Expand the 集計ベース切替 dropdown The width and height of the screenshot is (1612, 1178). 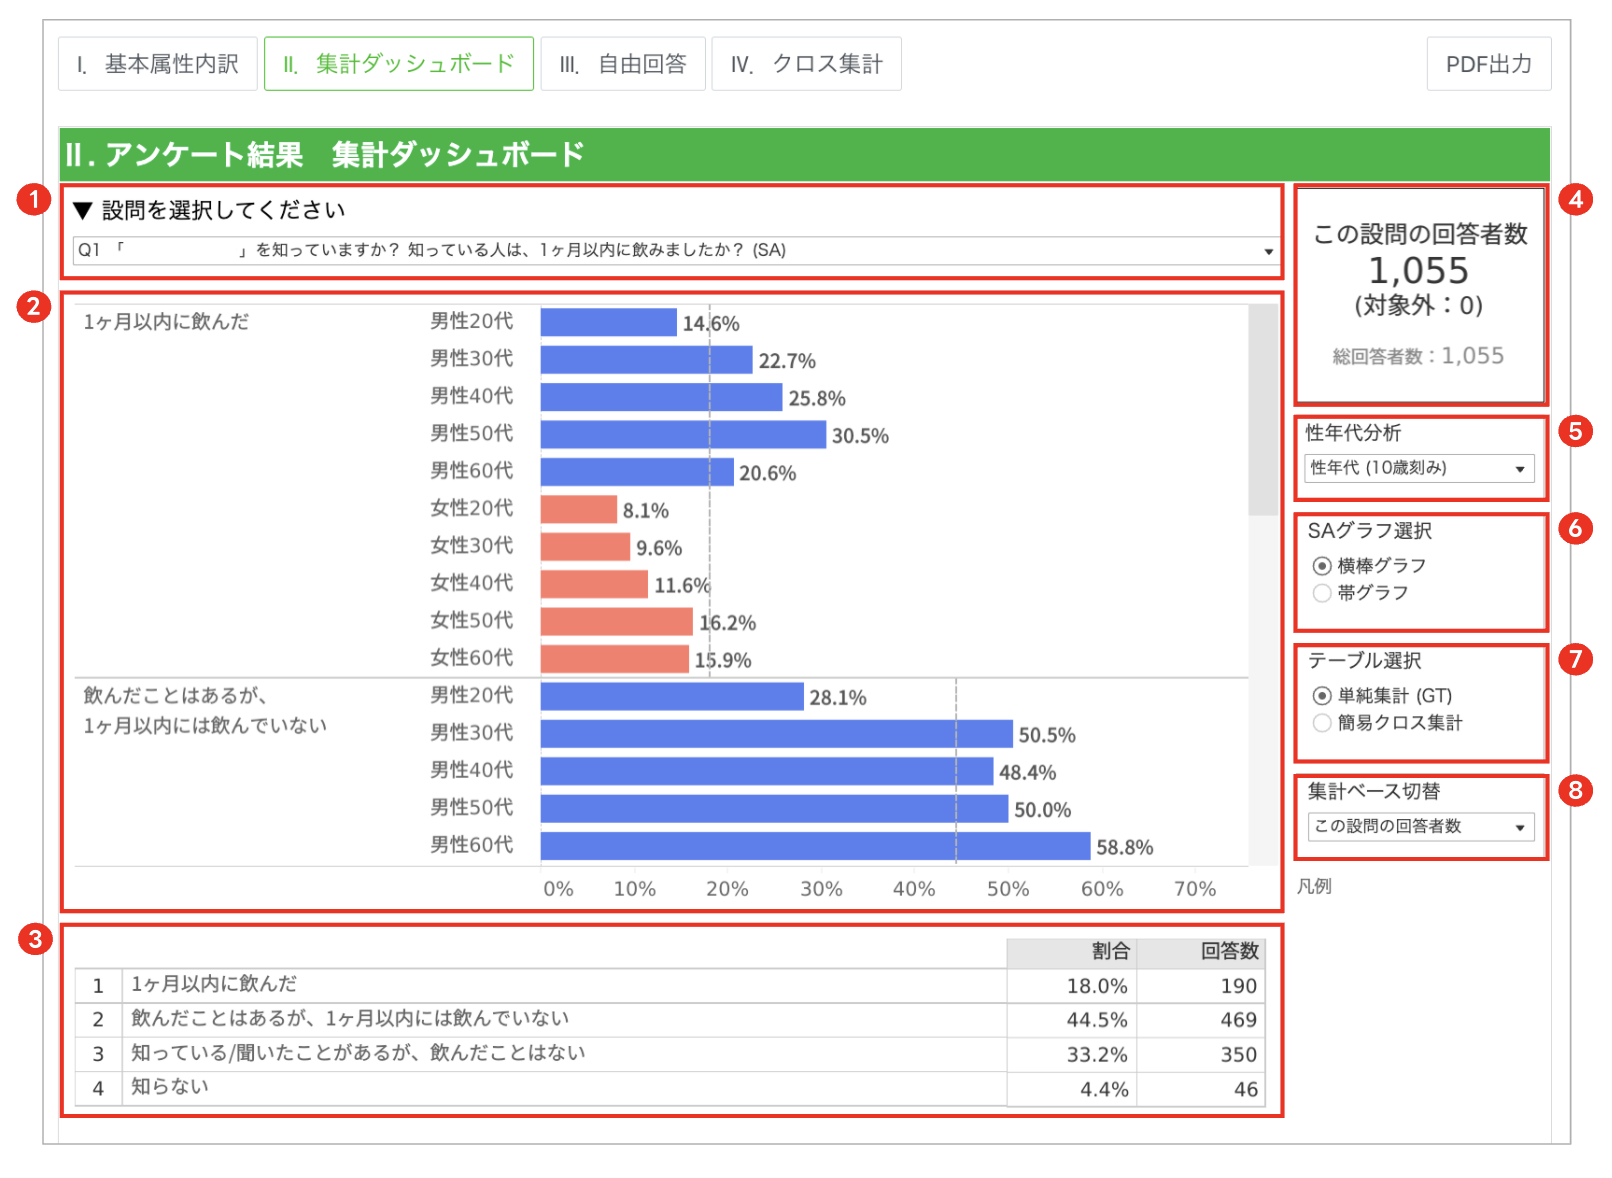[x=1420, y=826]
